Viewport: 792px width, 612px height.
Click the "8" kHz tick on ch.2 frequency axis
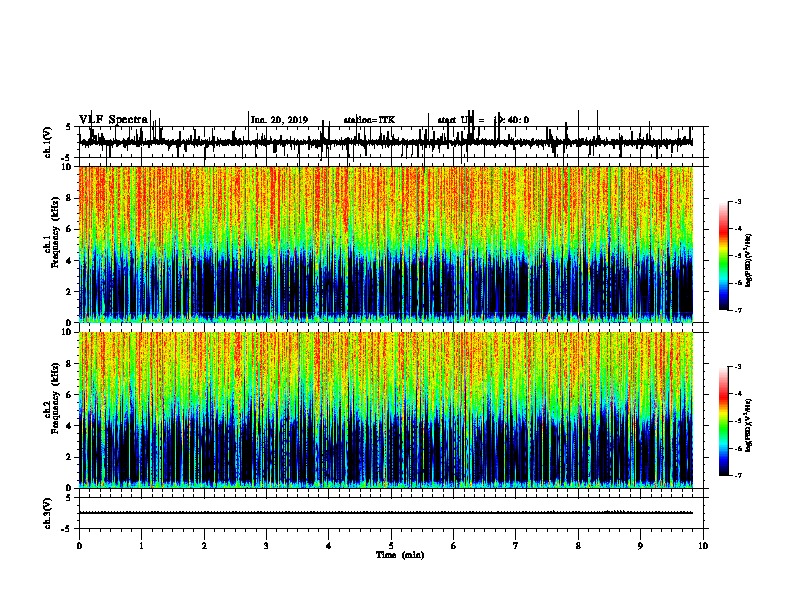coord(70,364)
